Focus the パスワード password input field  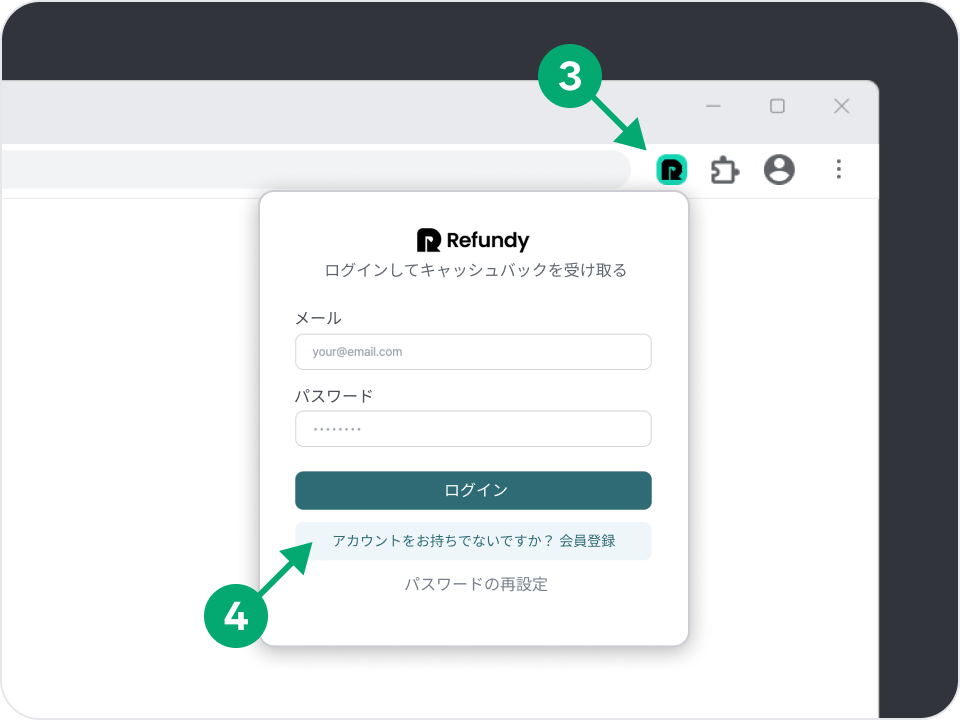pyautogui.click(x=473, y=429)
